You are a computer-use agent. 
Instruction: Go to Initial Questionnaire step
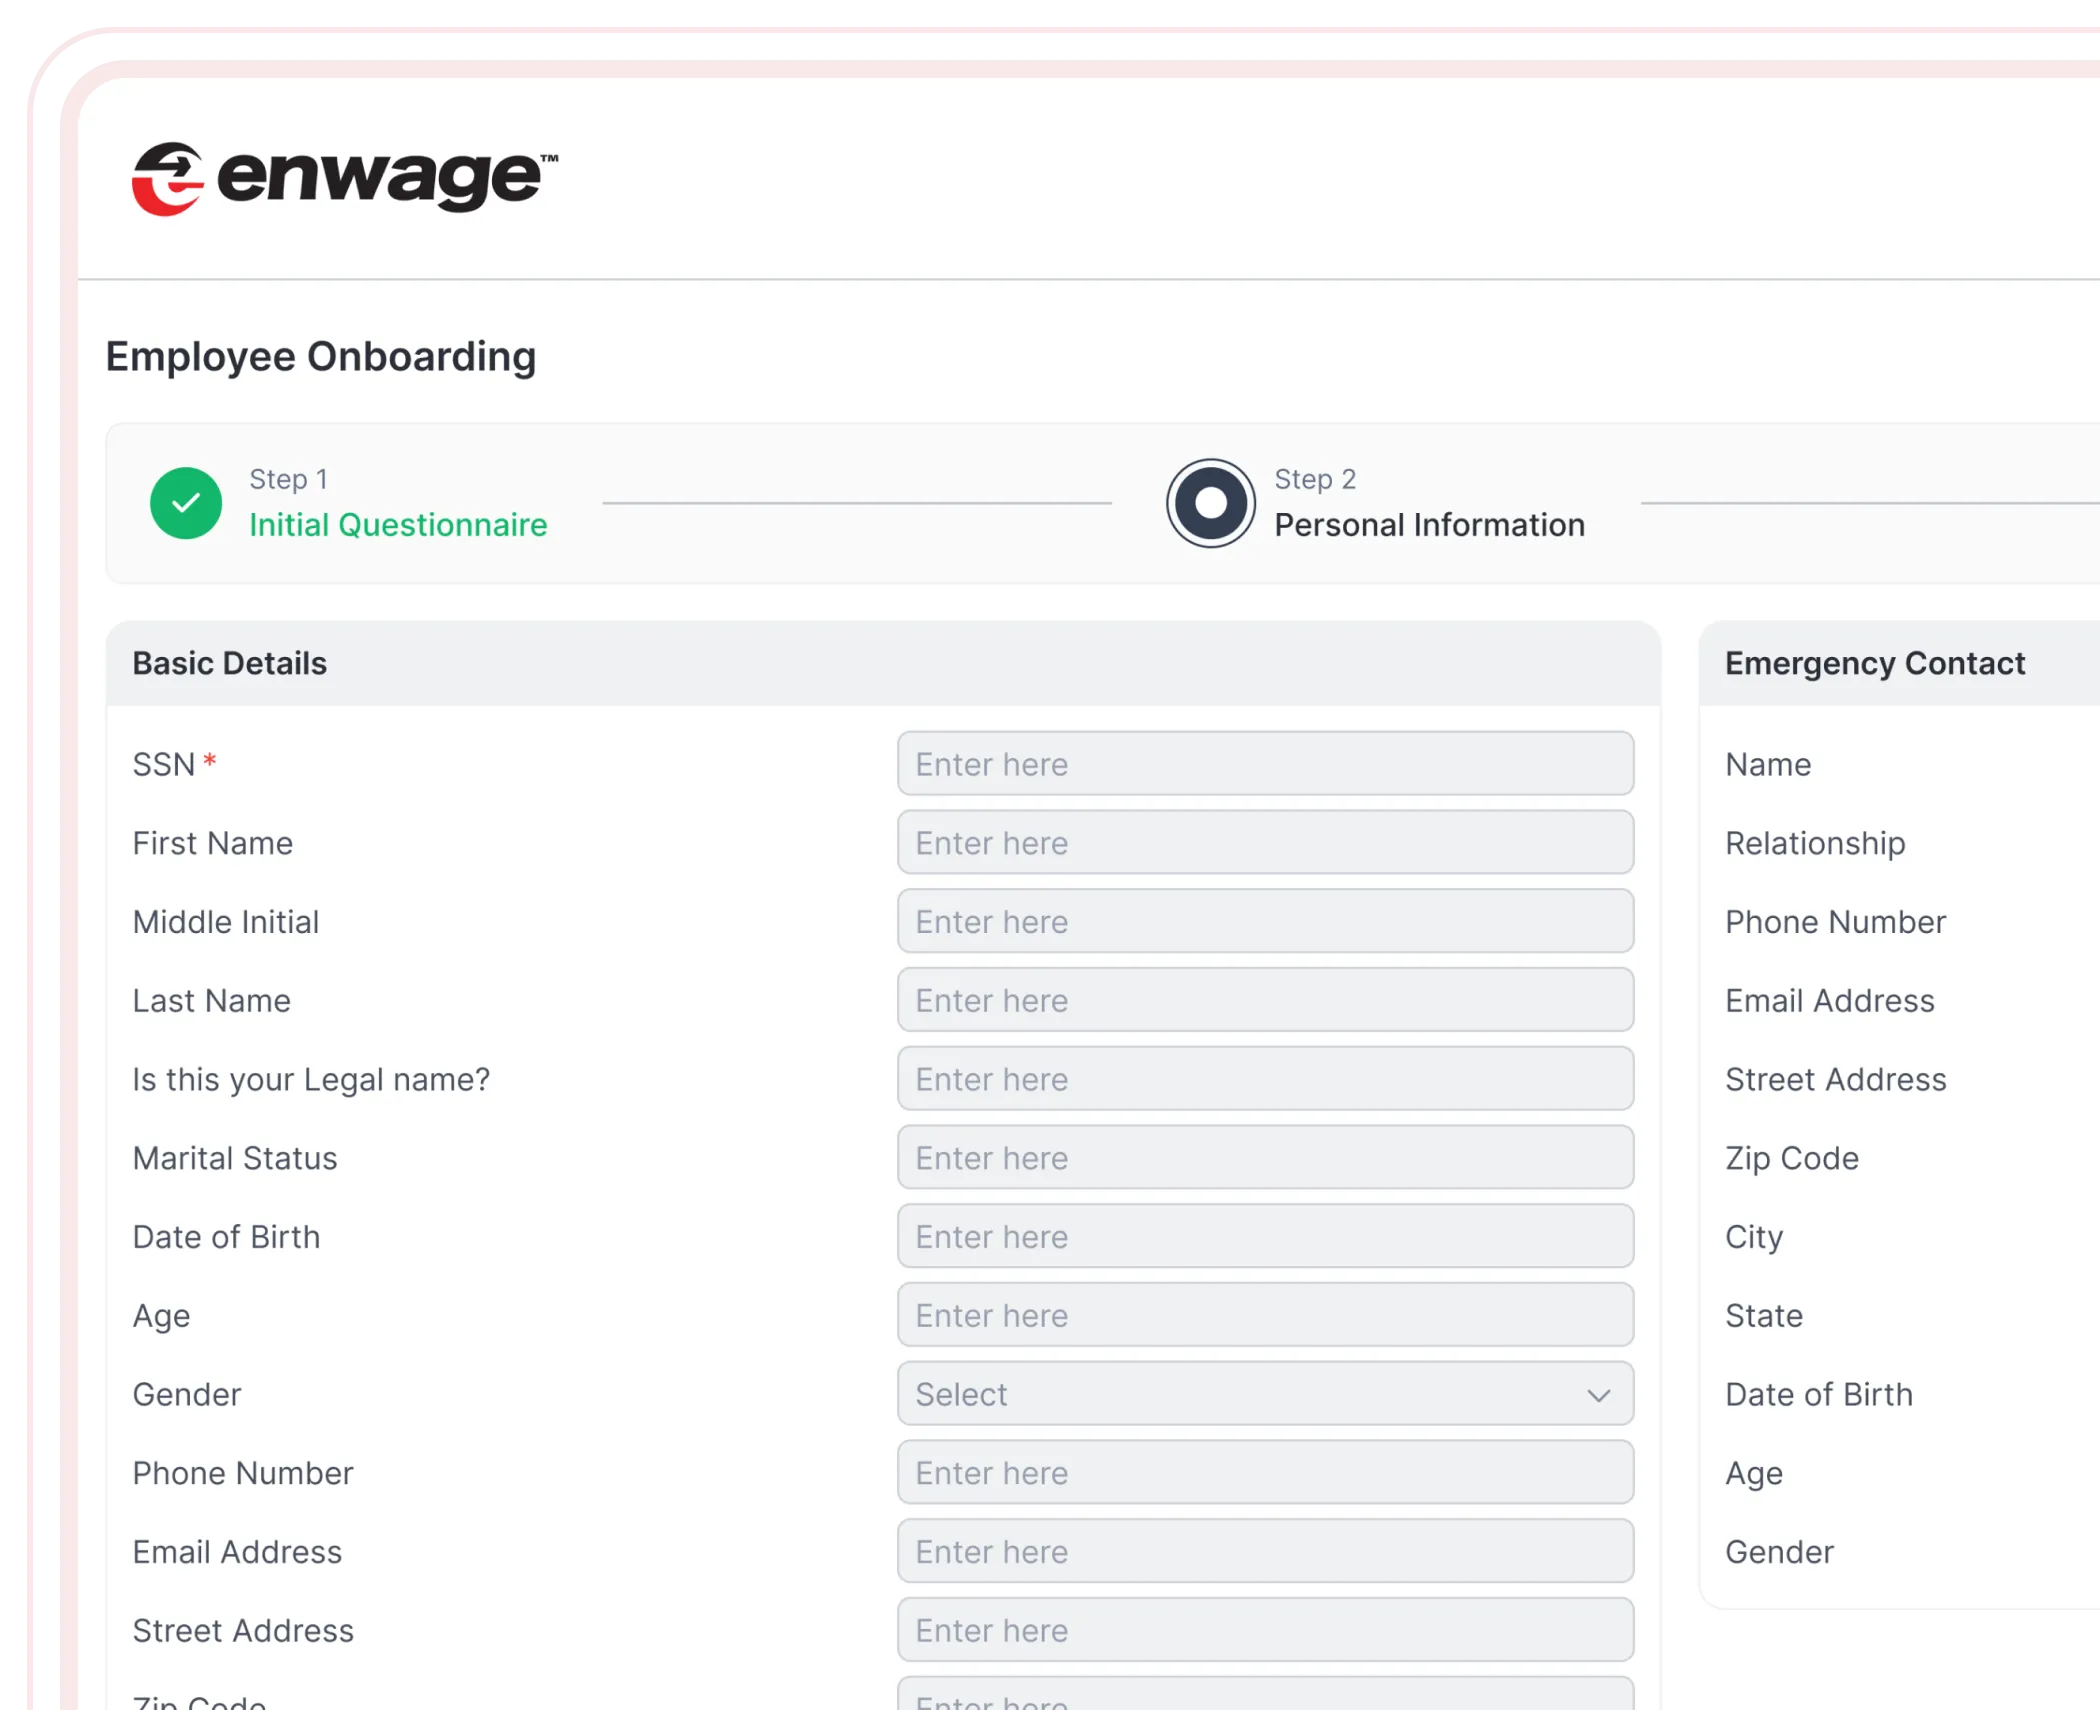coord(397,525)
